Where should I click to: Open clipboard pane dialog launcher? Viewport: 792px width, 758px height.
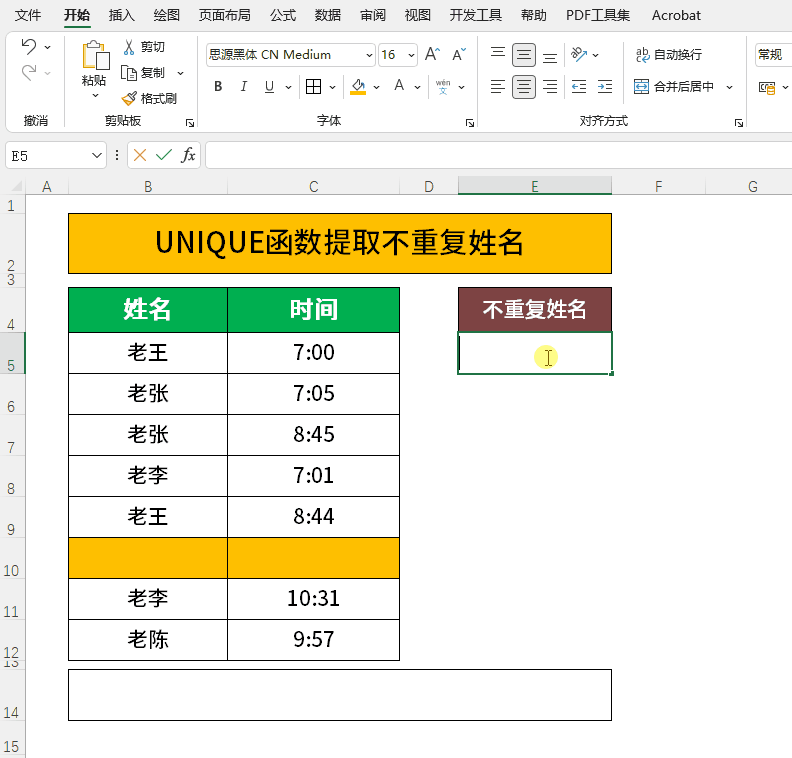tap(190, 123)
